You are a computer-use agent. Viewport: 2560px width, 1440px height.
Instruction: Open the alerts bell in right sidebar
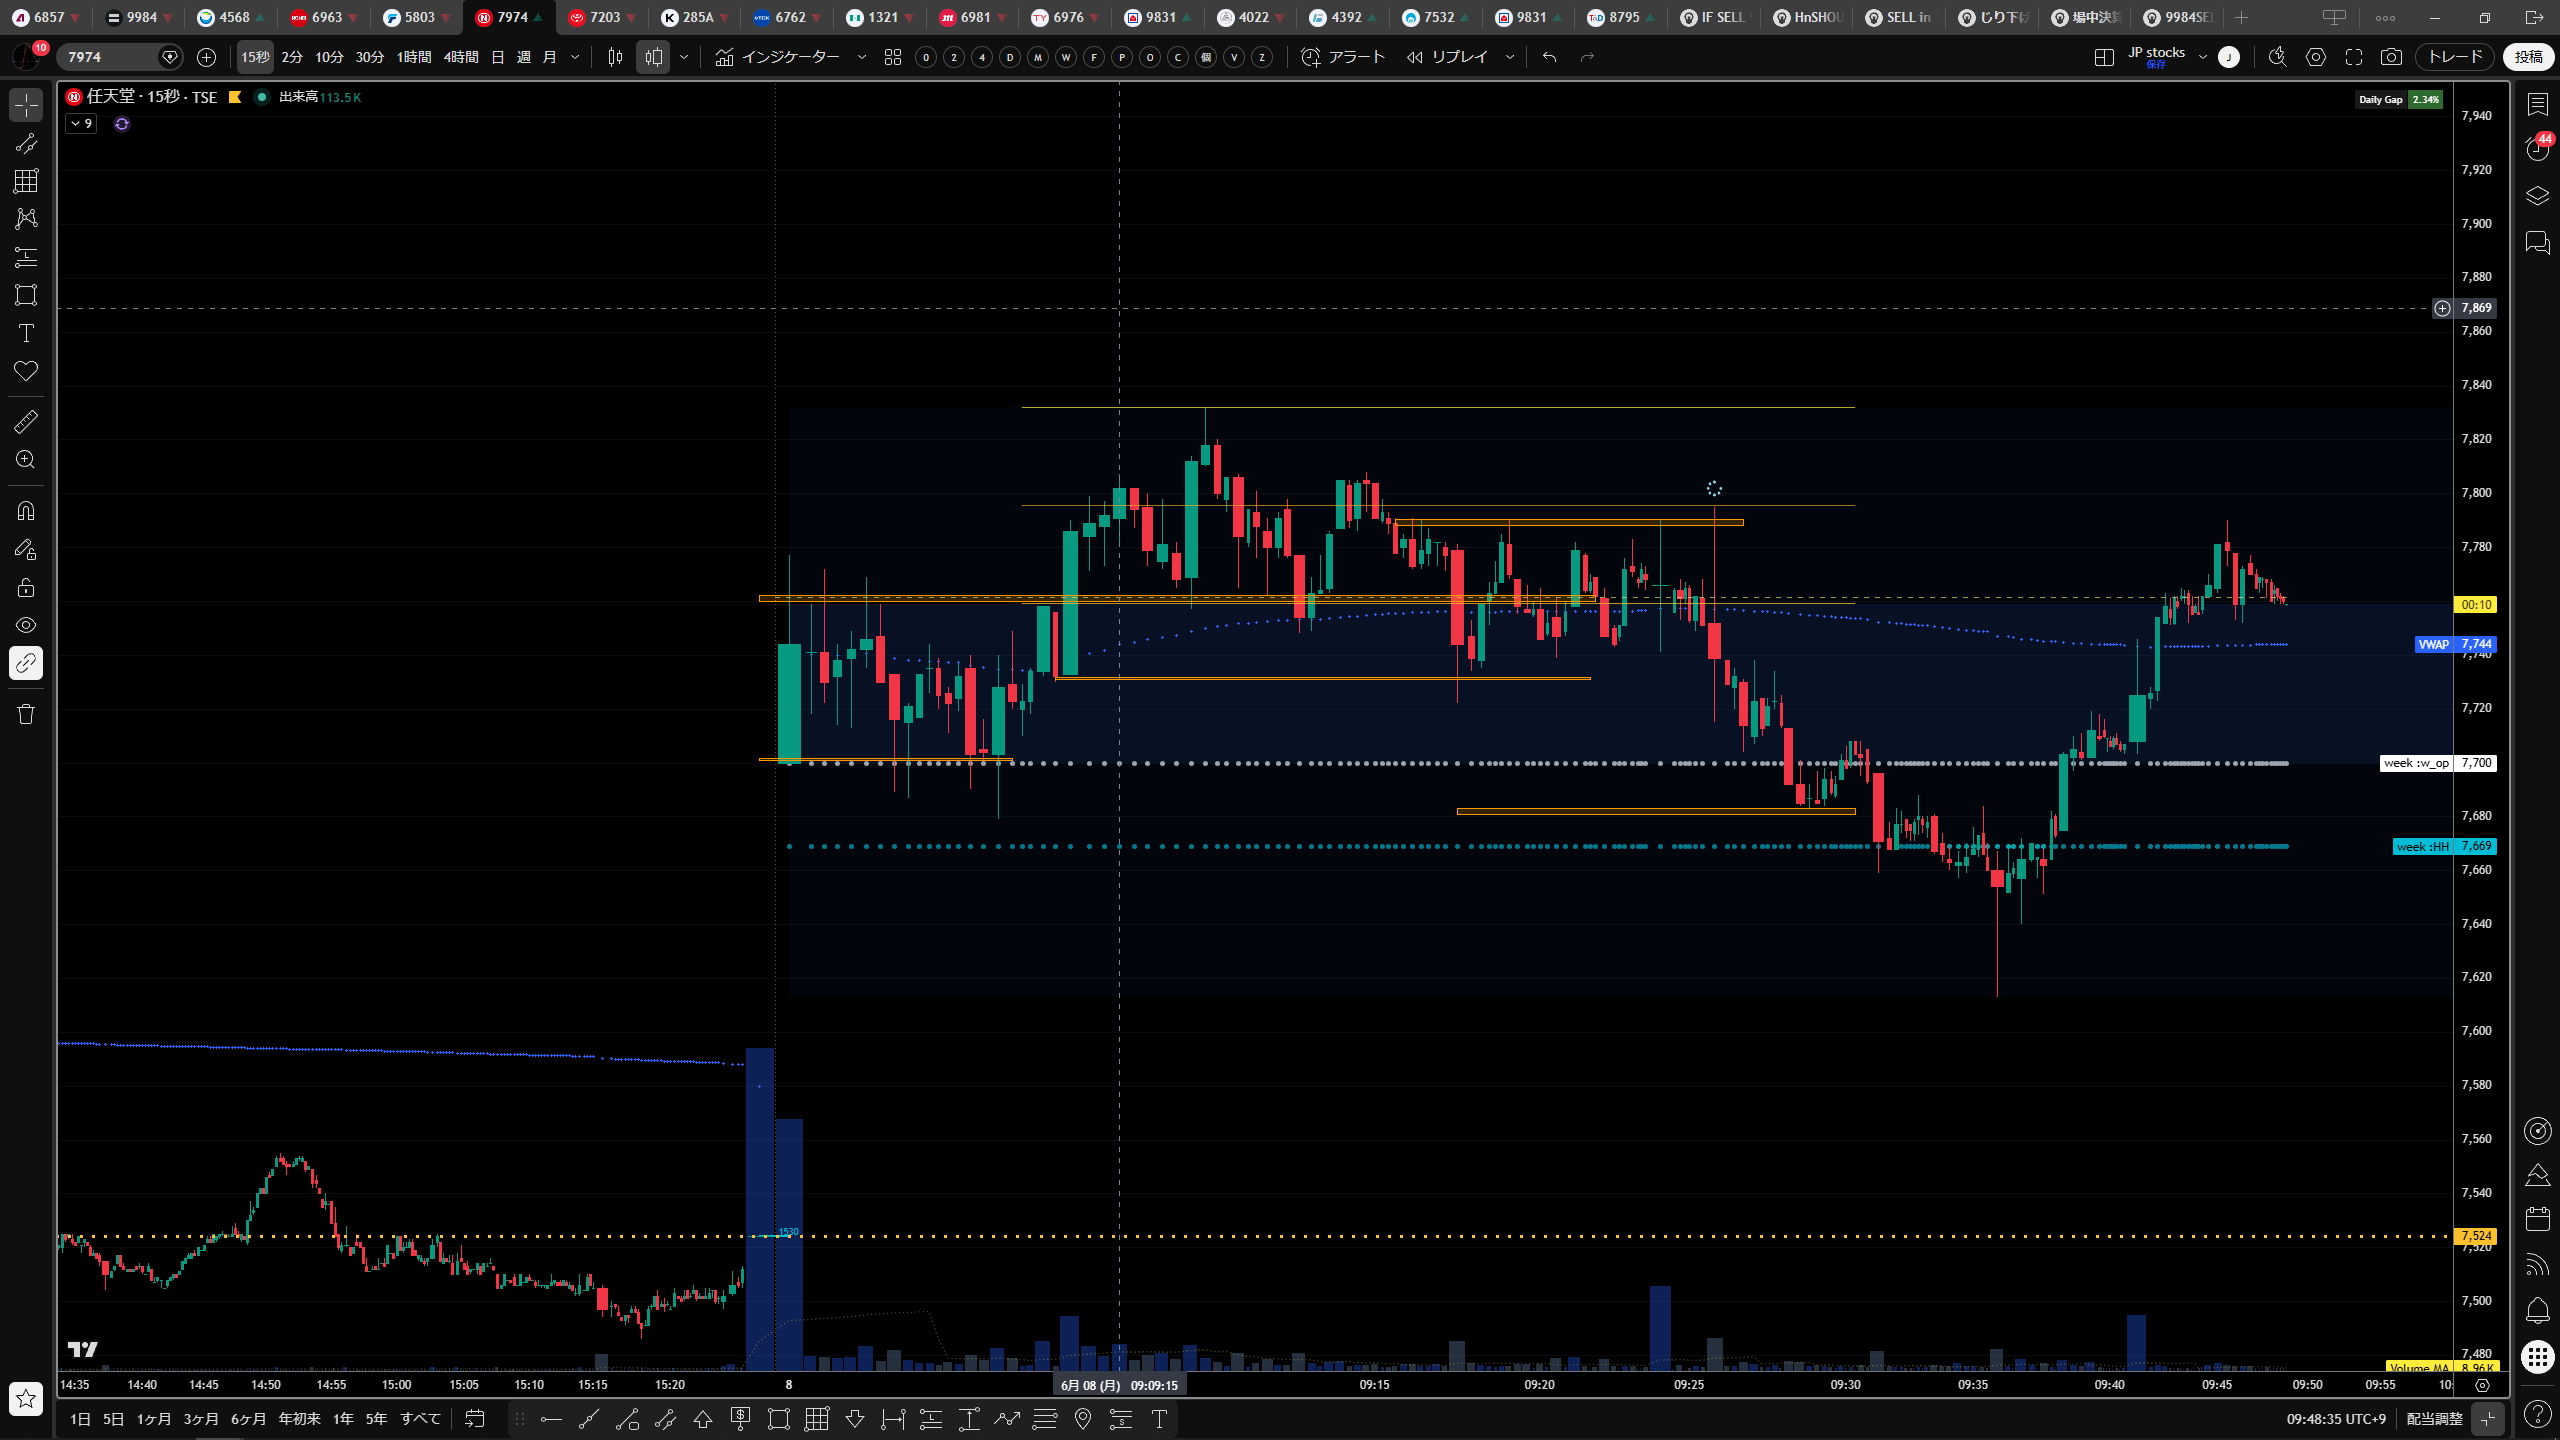(x=2537, y=1310)
